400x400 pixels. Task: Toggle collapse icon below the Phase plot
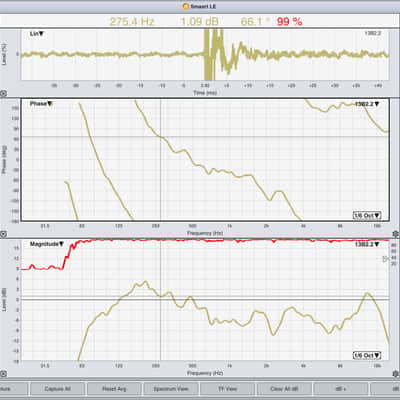pyautogui.click(x=3, y=234)
